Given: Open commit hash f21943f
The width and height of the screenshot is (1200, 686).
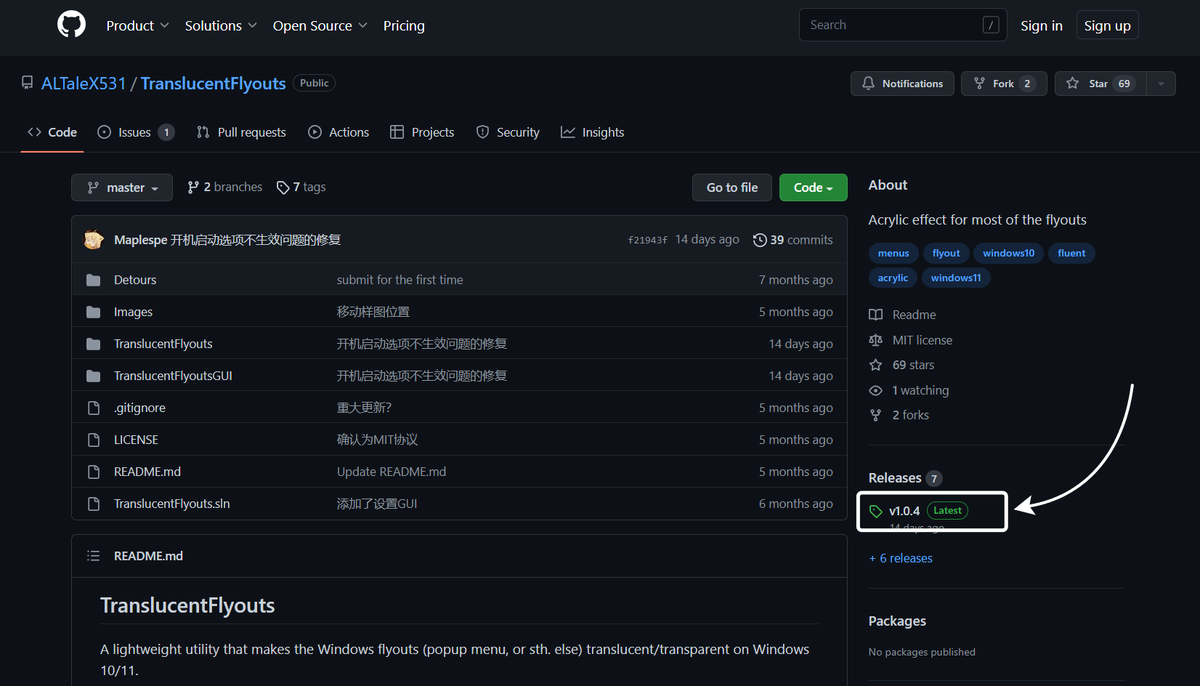Looking at the screenshot, I should (x=647, y=240).
